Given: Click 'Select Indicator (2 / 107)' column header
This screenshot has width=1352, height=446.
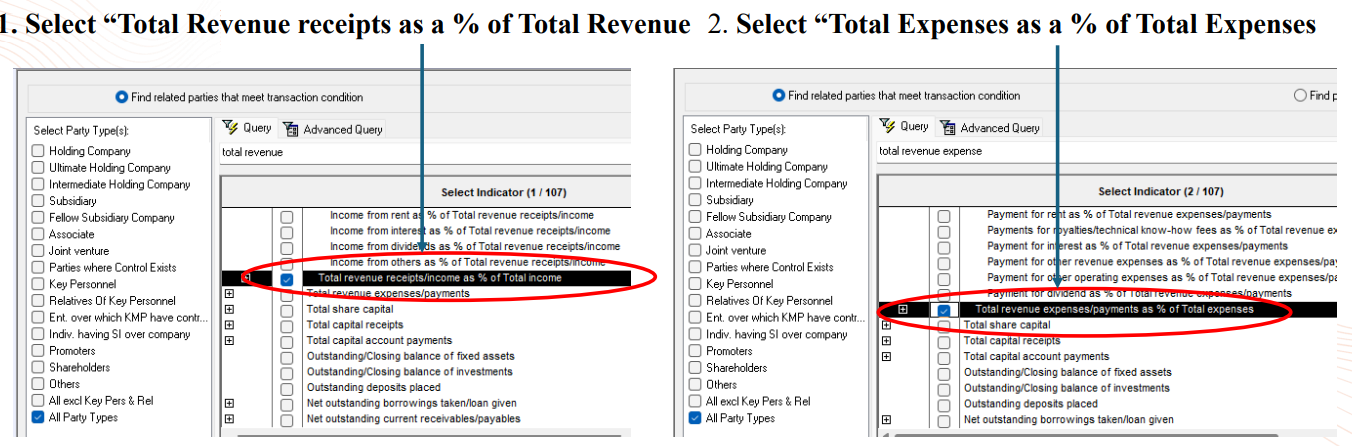Looking at the screenshot, I should 1160,191.
